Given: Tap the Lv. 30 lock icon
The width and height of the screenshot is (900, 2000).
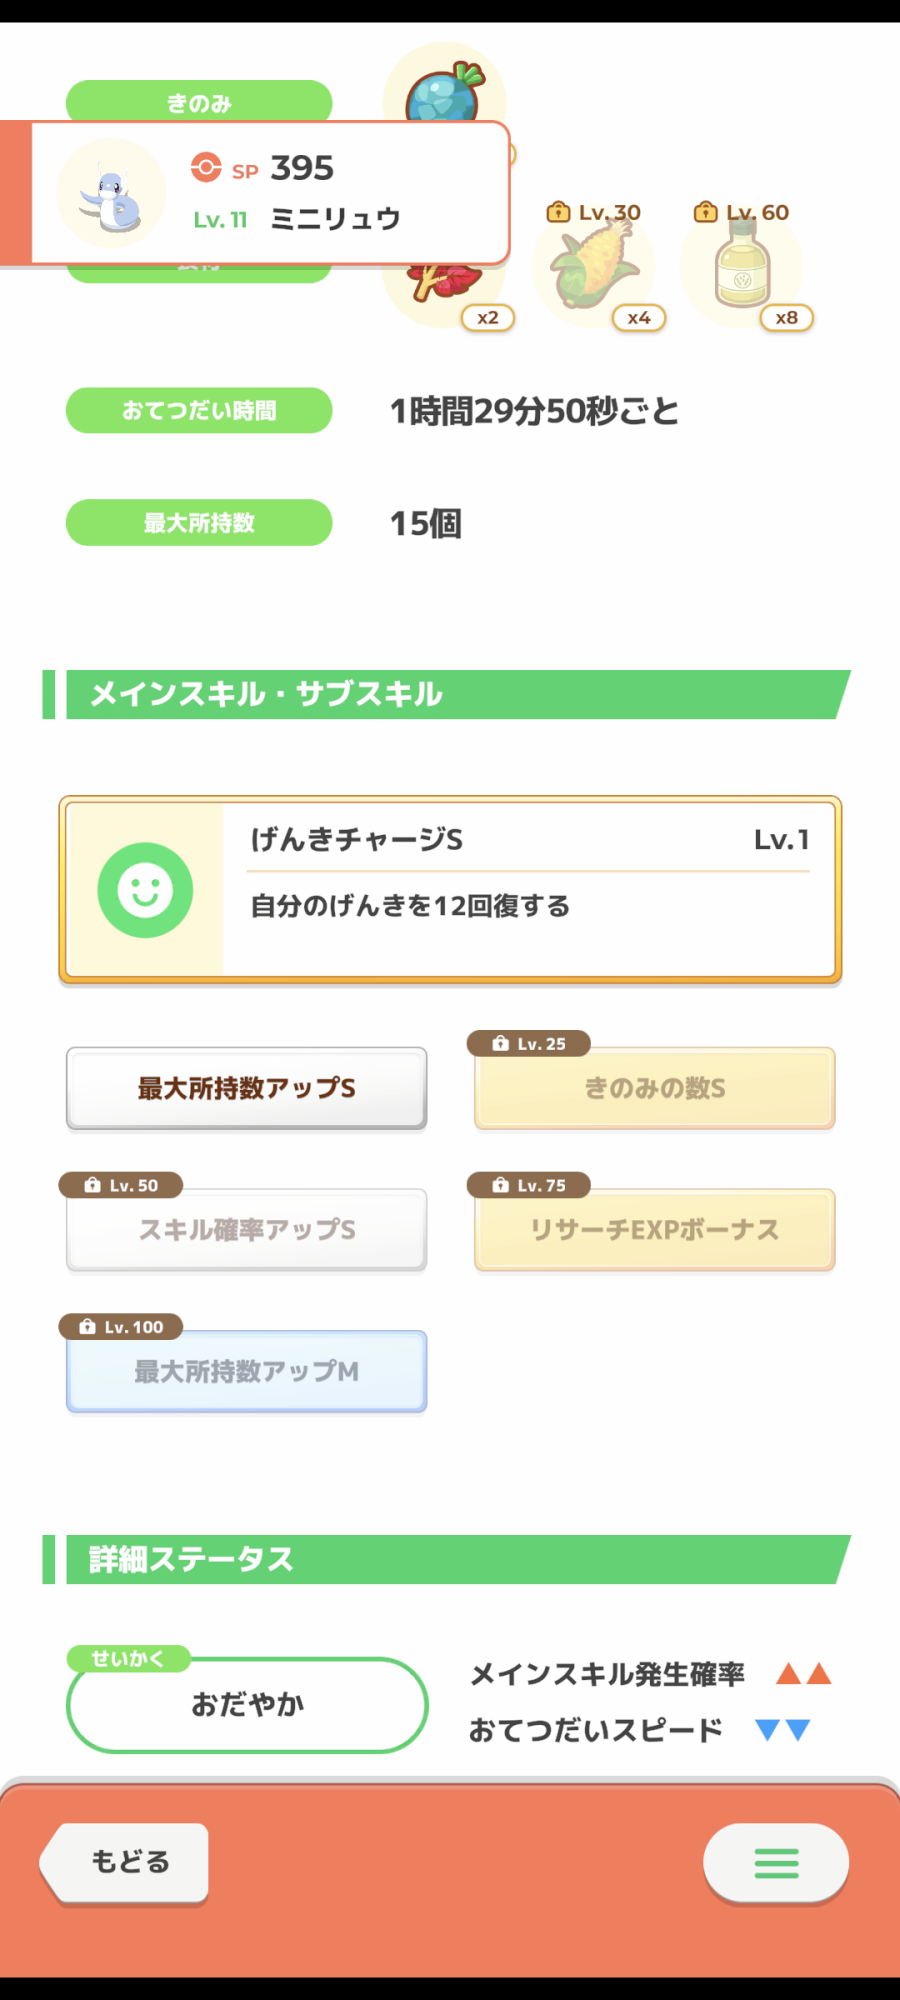Looking at the screenshot, I should pos(558,212).
